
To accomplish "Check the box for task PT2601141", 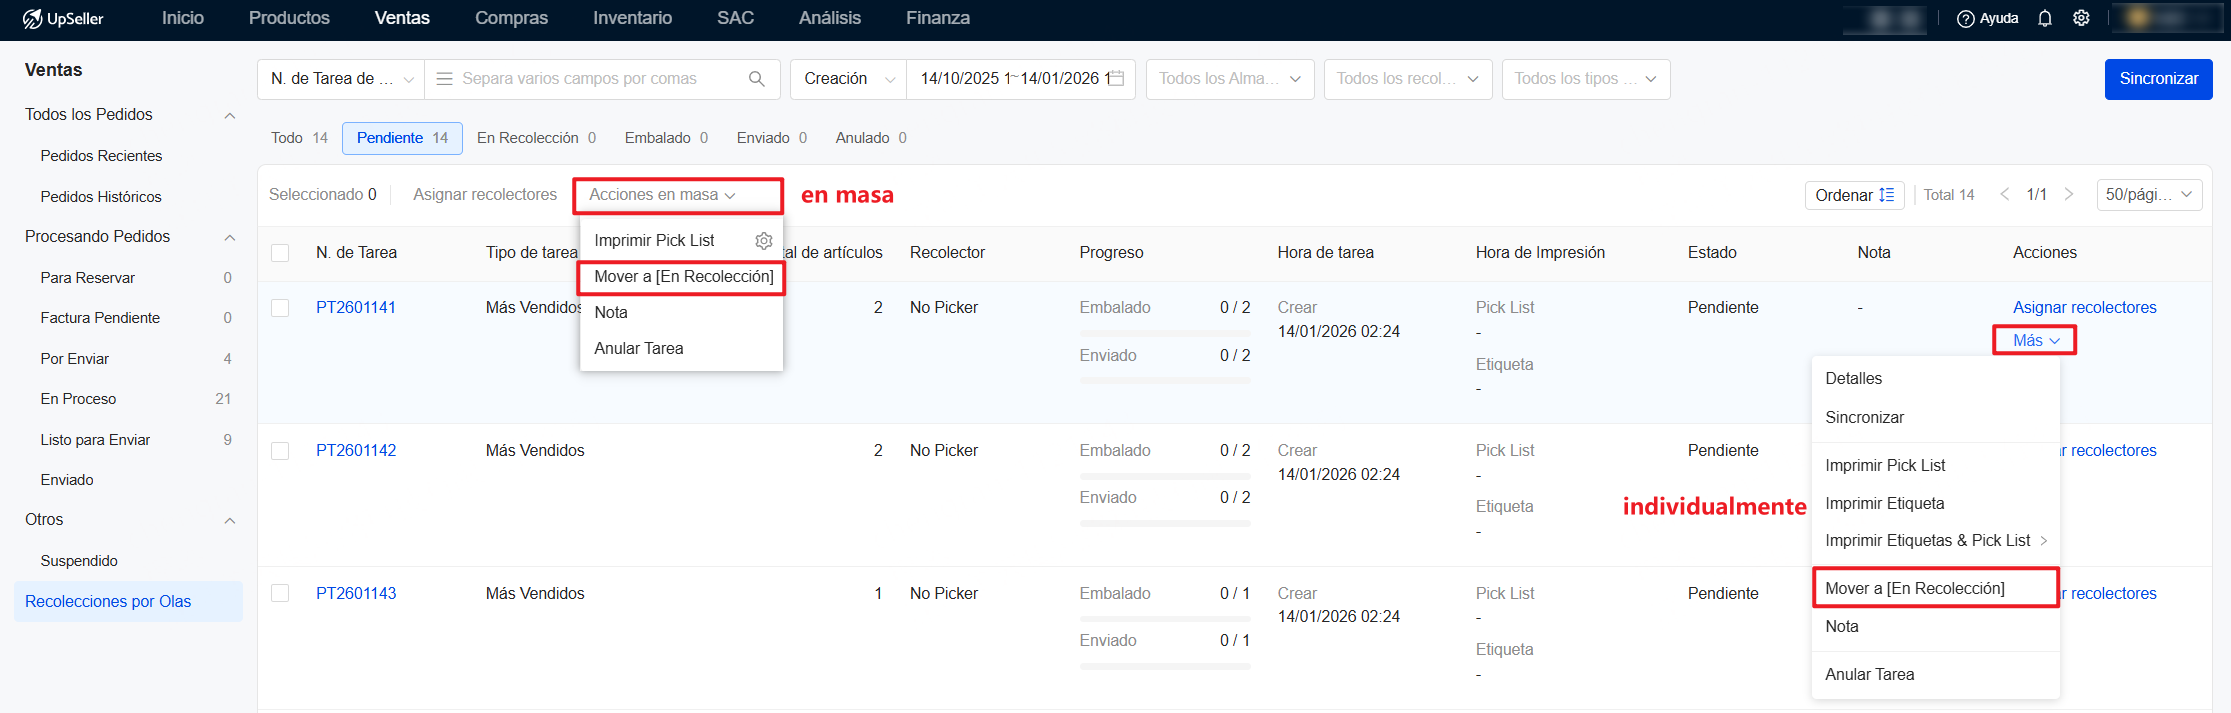I will coord(280,308).
